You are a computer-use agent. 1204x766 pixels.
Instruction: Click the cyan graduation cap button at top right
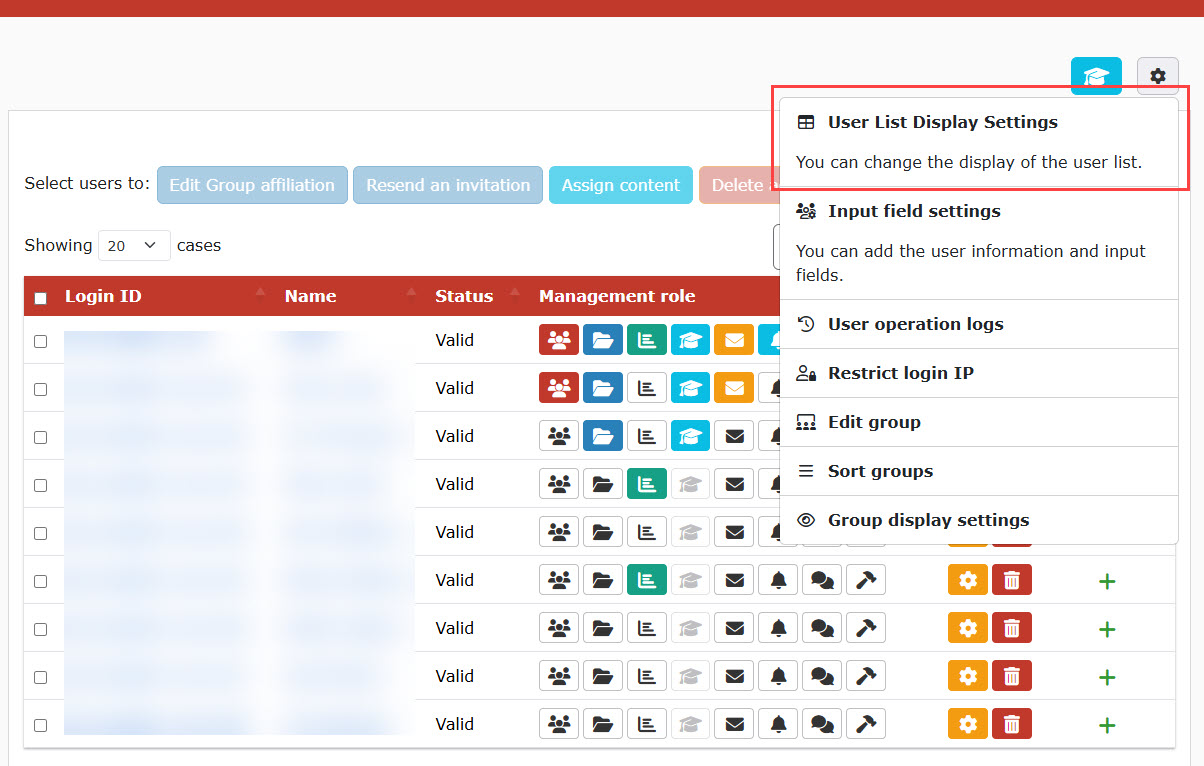[x=1096, y=76]
